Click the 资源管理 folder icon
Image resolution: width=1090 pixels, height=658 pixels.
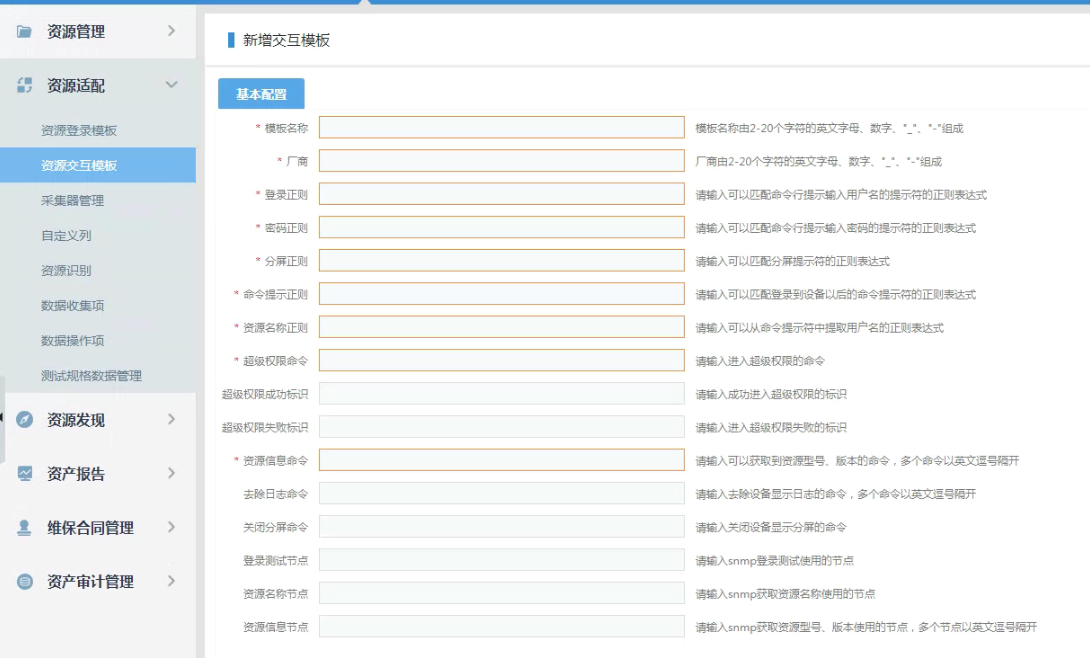(24, 31)
